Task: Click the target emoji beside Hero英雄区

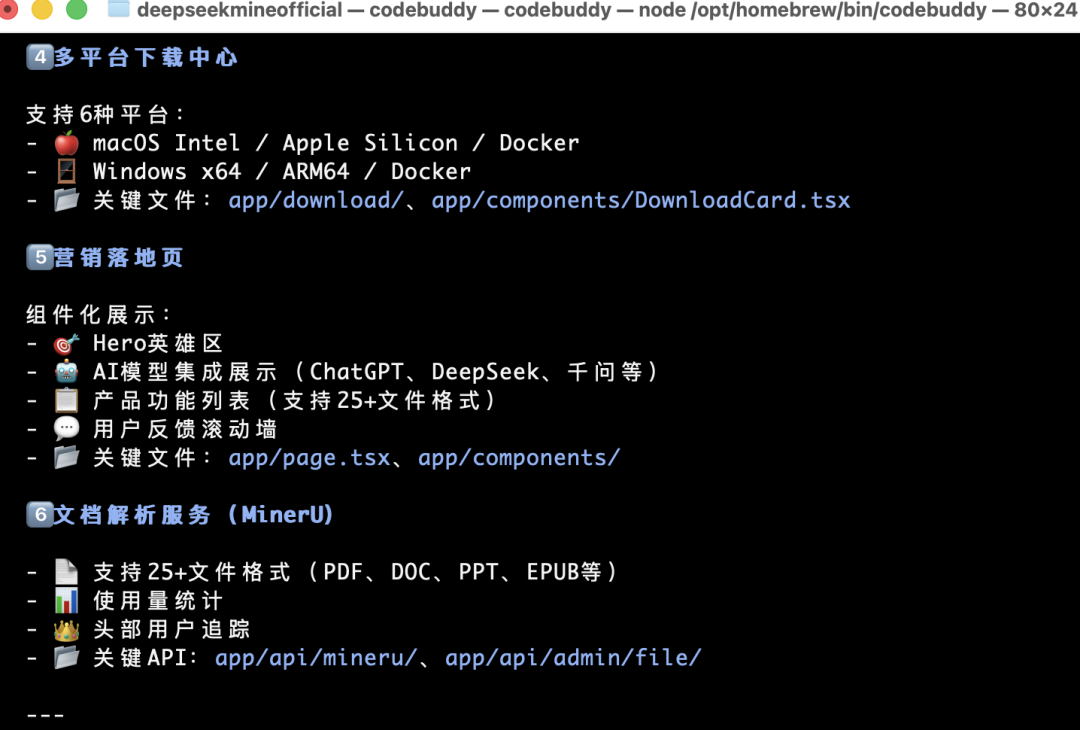Action: click(66, 344)
